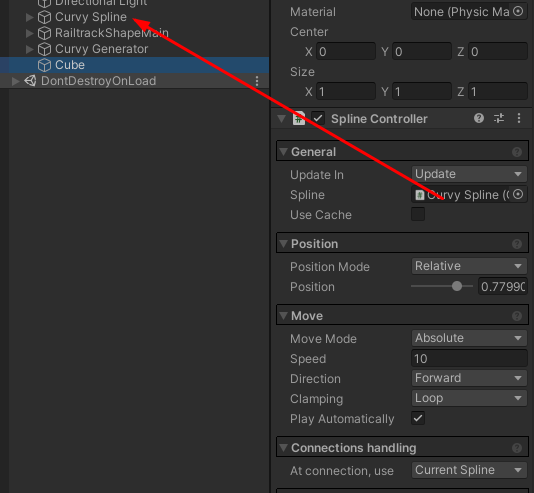Select DontDestroyOnLoad scene row
Viewport: 534px width, 493px height.
coord(135,81)
